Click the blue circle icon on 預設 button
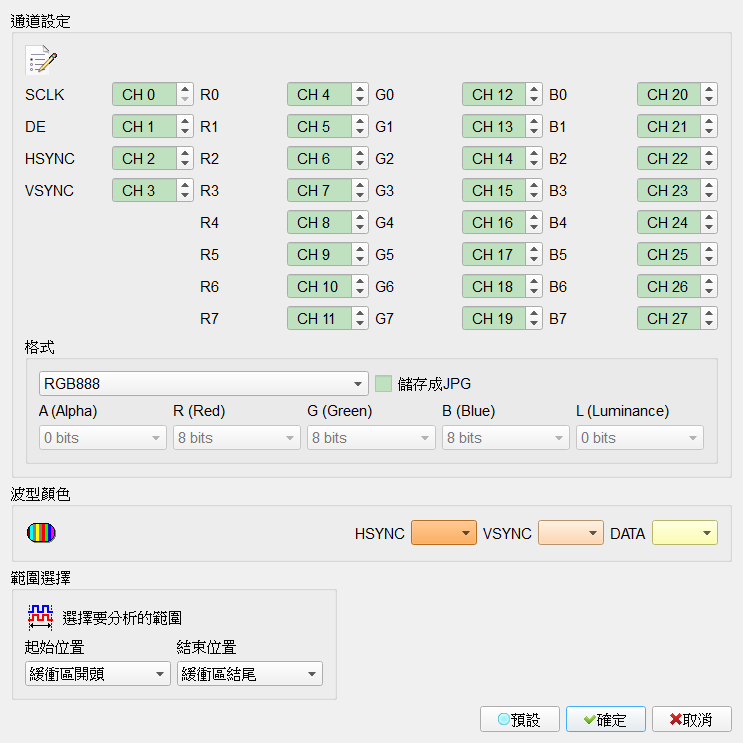The width and height of the screenshot is (743, 743). point(504,719)
